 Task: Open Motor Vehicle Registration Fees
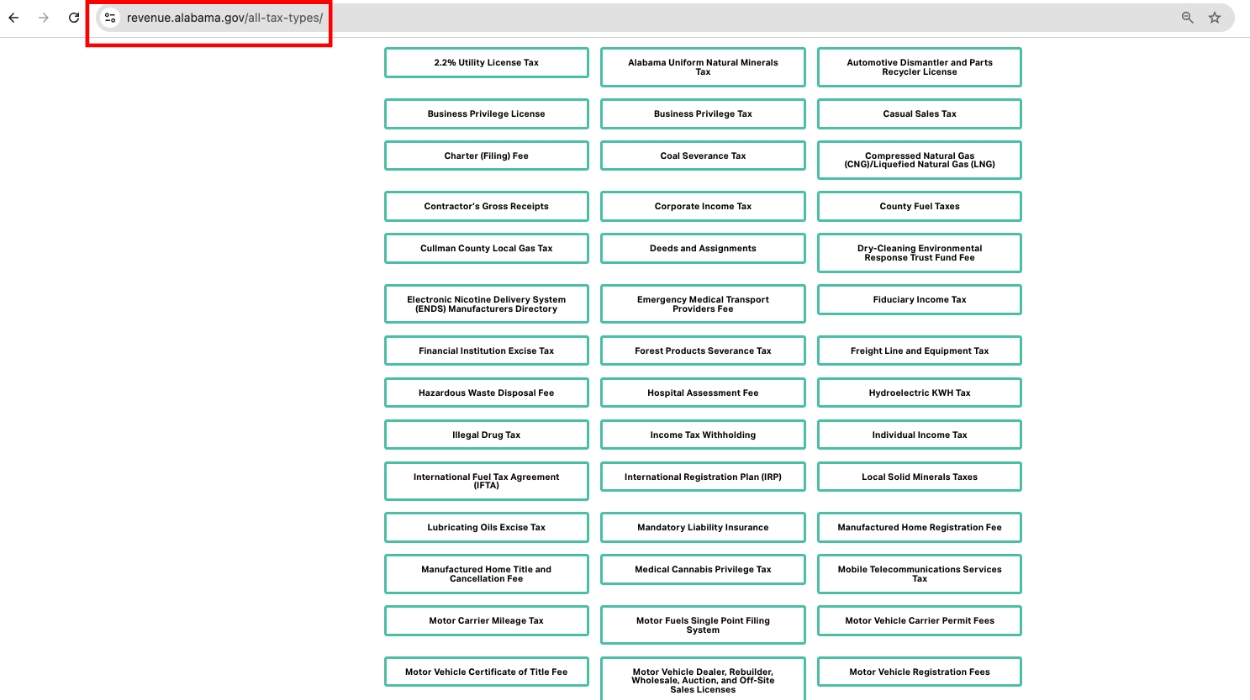pyautogui.click(x=919, y=672)
